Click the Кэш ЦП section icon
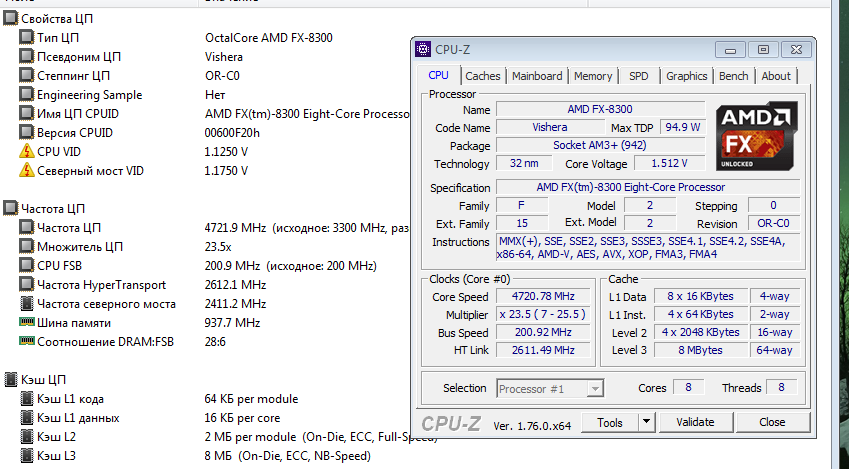The height and width of the screenshot is (469, 849). [10, 380]
